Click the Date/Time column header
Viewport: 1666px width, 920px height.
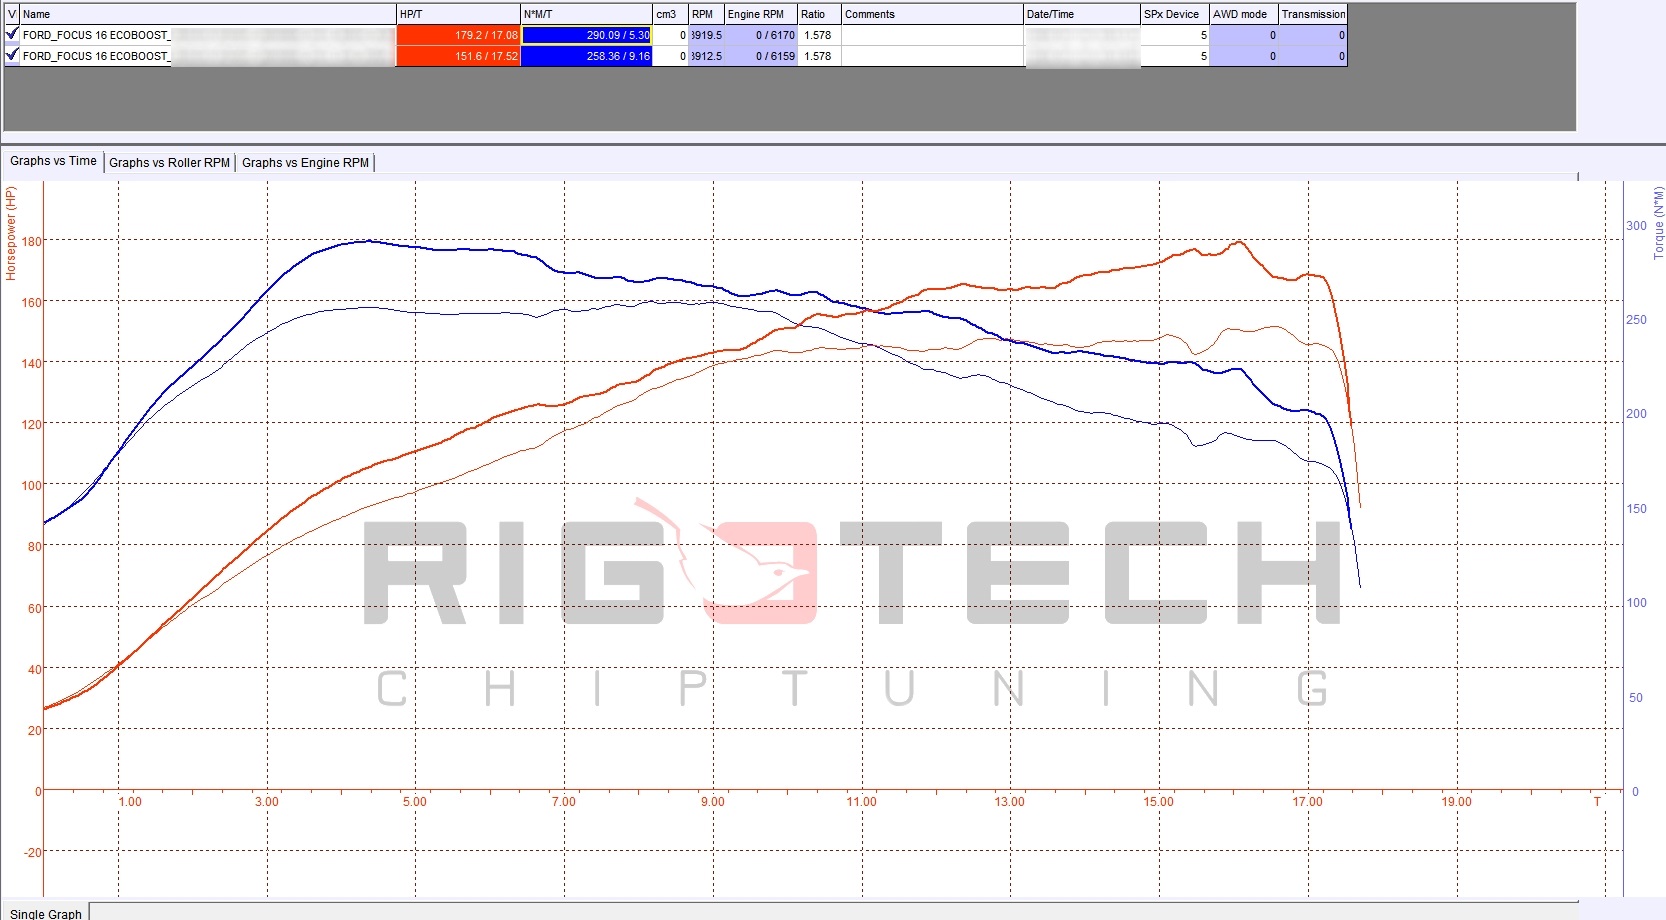coord(1082,14)
